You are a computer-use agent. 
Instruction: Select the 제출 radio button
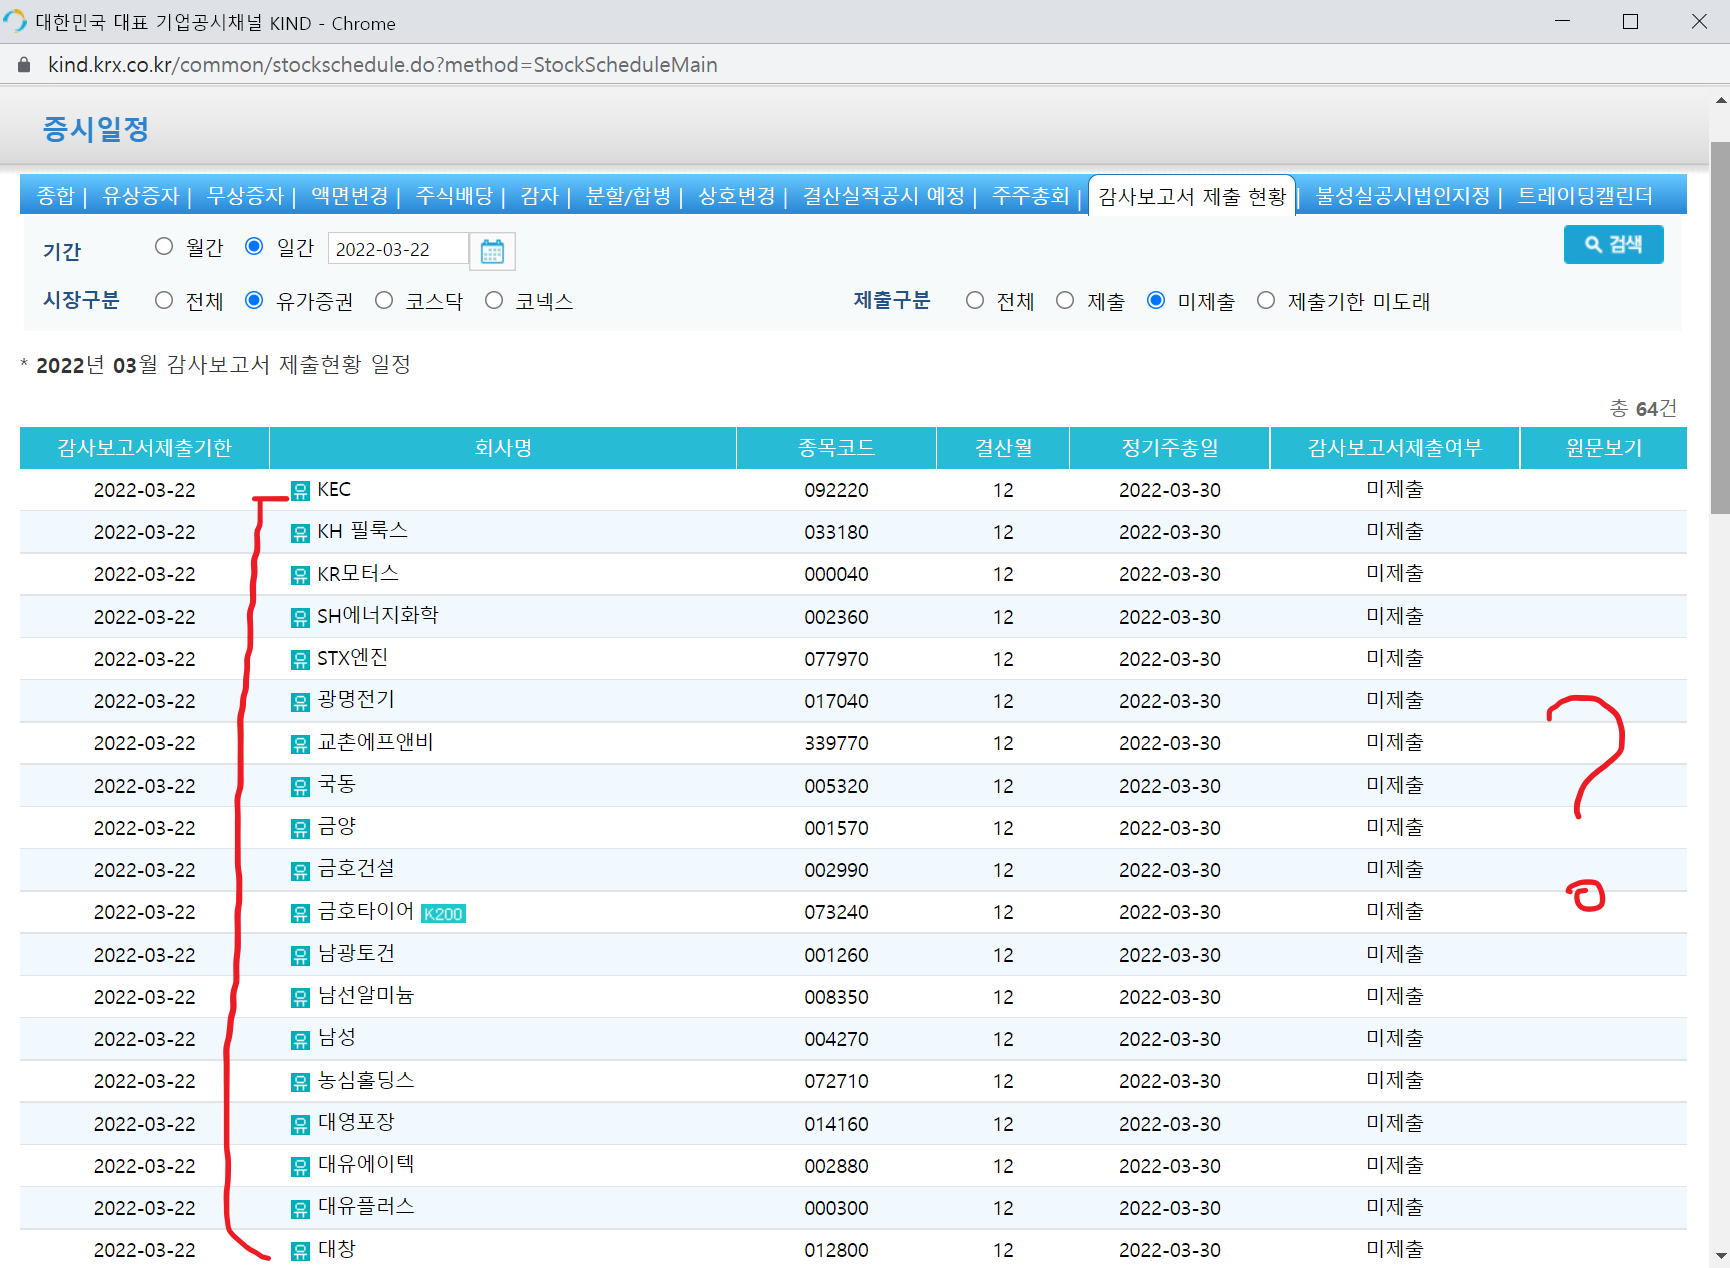tap(1065, 300)
